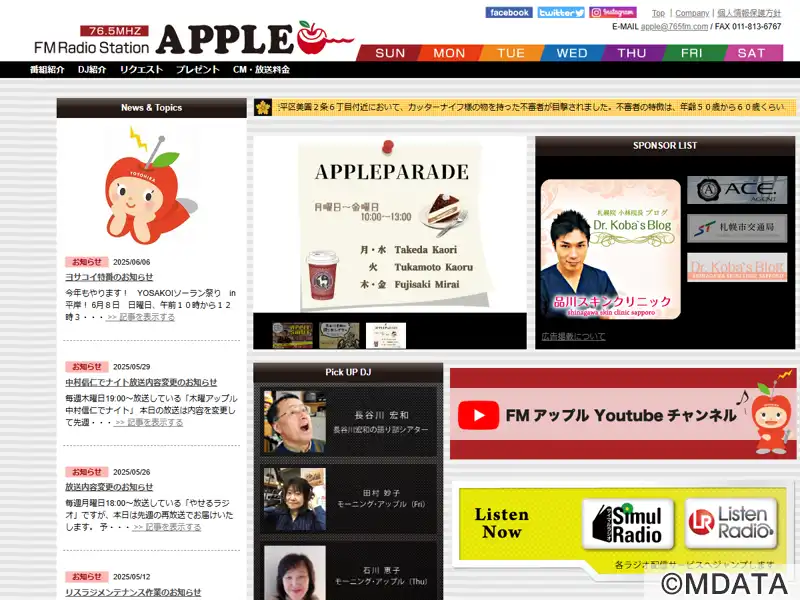Select the first slideshow thumbnail
Screen dimensions: 800x600
click(292, 335)
